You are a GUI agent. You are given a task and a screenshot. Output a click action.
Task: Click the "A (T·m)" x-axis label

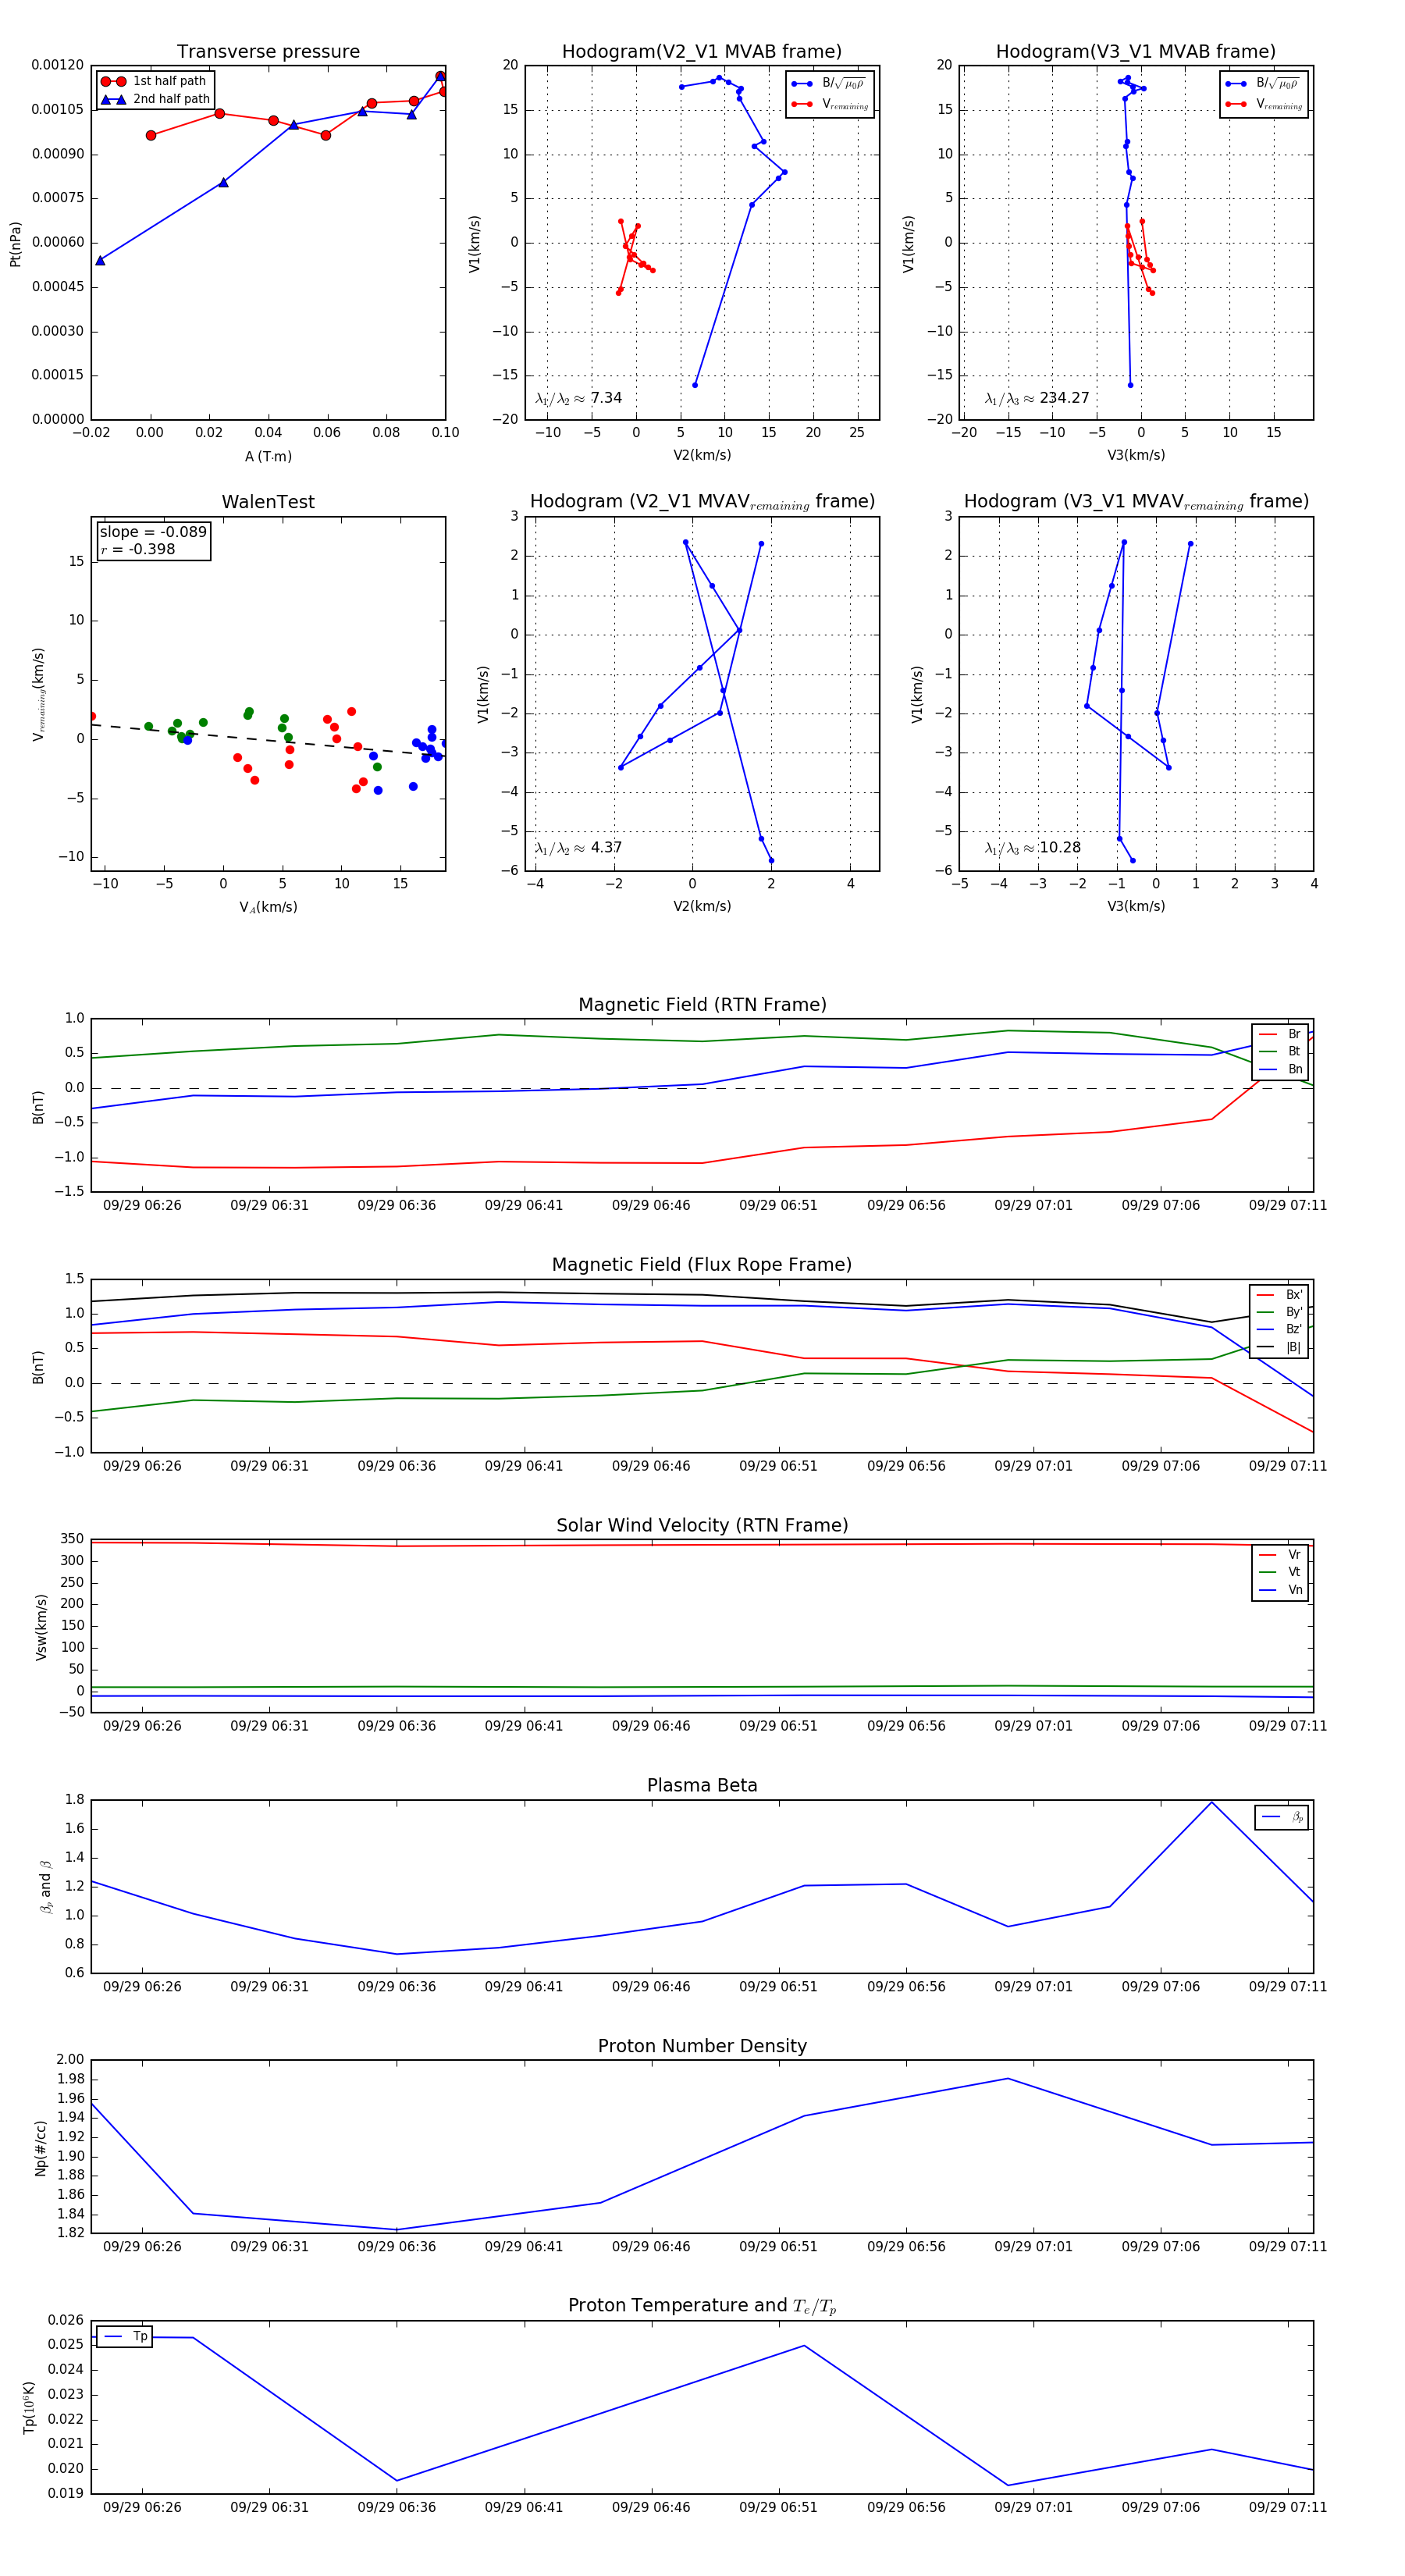coord(268,456)
